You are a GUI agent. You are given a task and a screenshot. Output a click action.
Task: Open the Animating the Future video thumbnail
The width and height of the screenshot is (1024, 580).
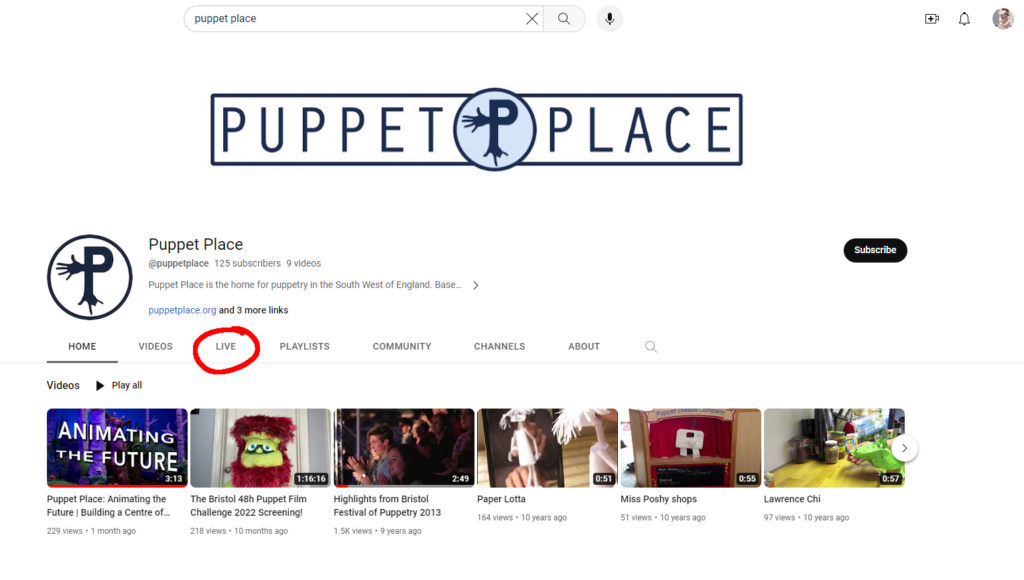point(117,447)
